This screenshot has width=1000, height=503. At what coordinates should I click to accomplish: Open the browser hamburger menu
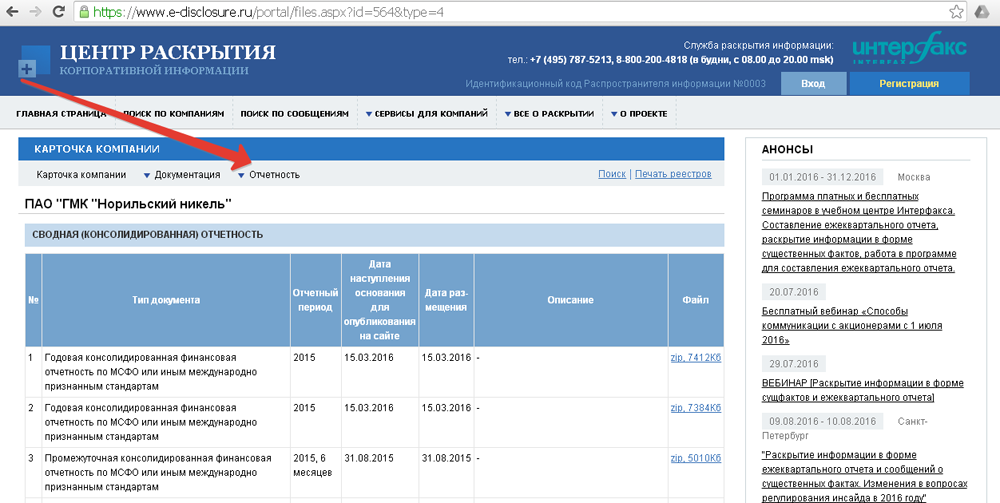point(983,13)
